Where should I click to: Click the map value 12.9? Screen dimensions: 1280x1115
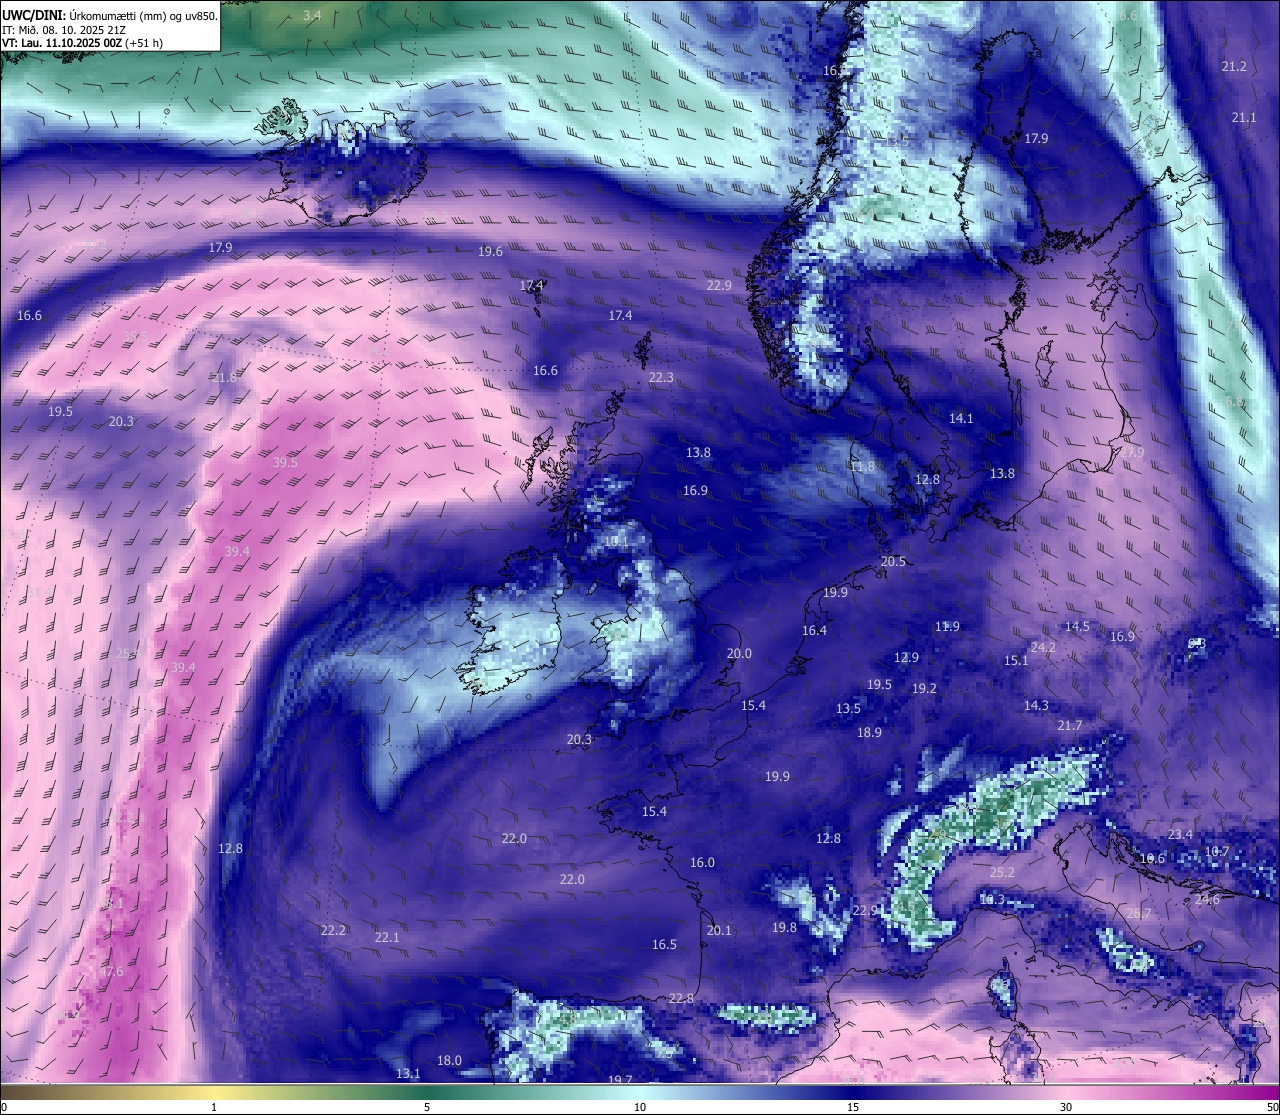[x=906, y=657]
